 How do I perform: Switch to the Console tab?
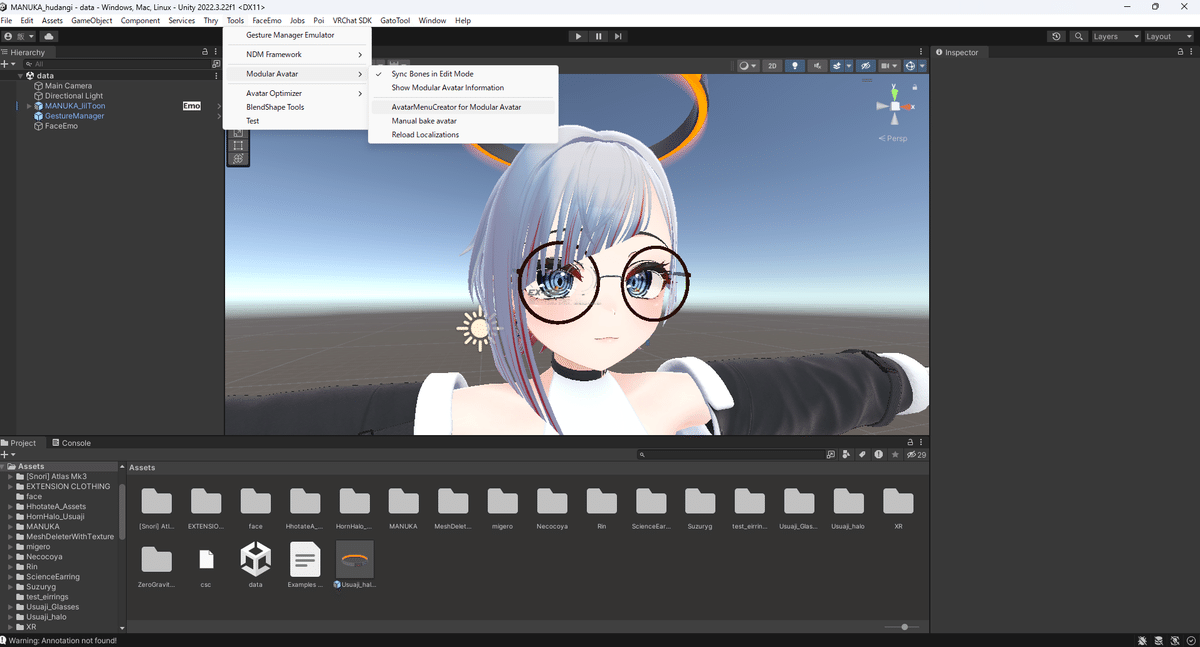click(x=70, y=443)
